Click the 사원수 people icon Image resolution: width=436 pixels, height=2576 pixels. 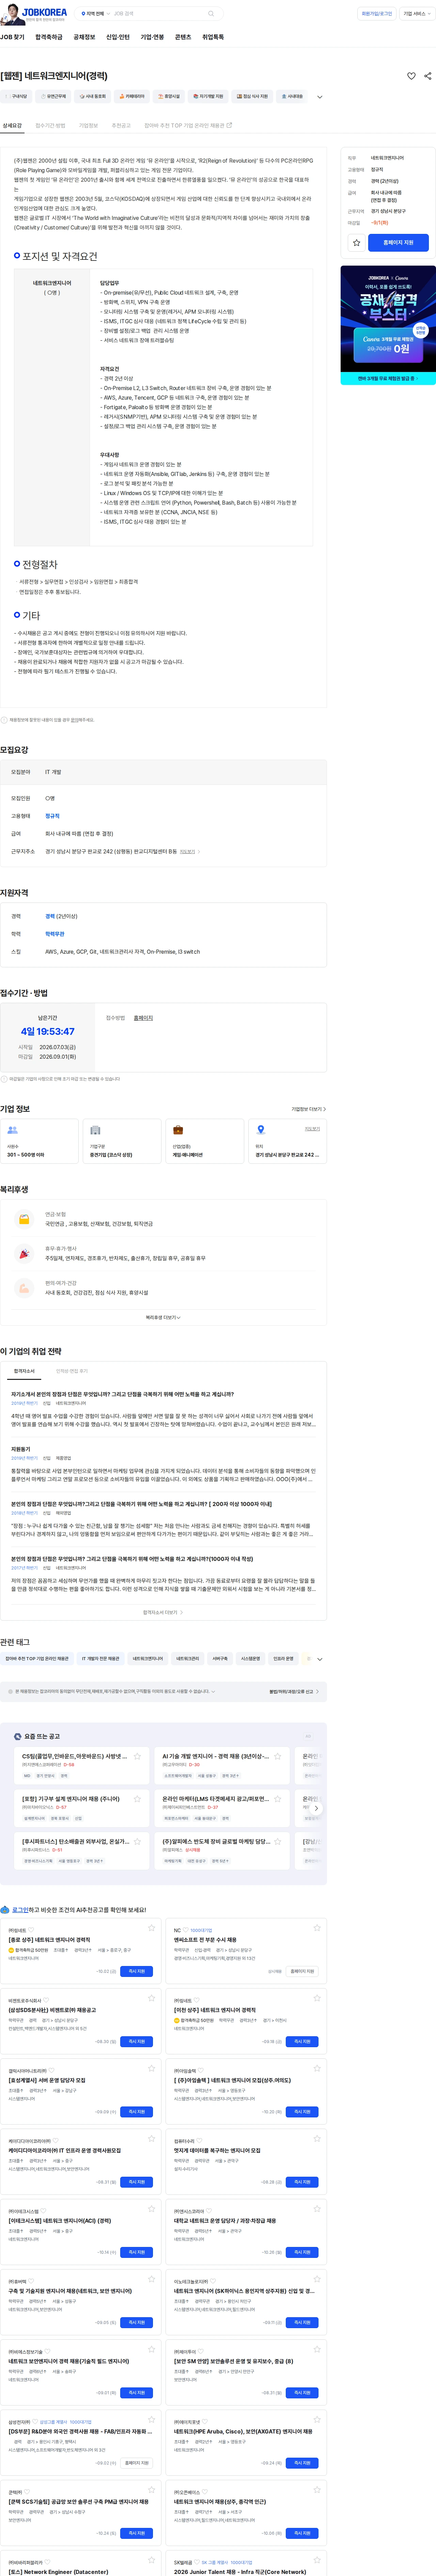pyautogui.click(x=12, y=1130)
